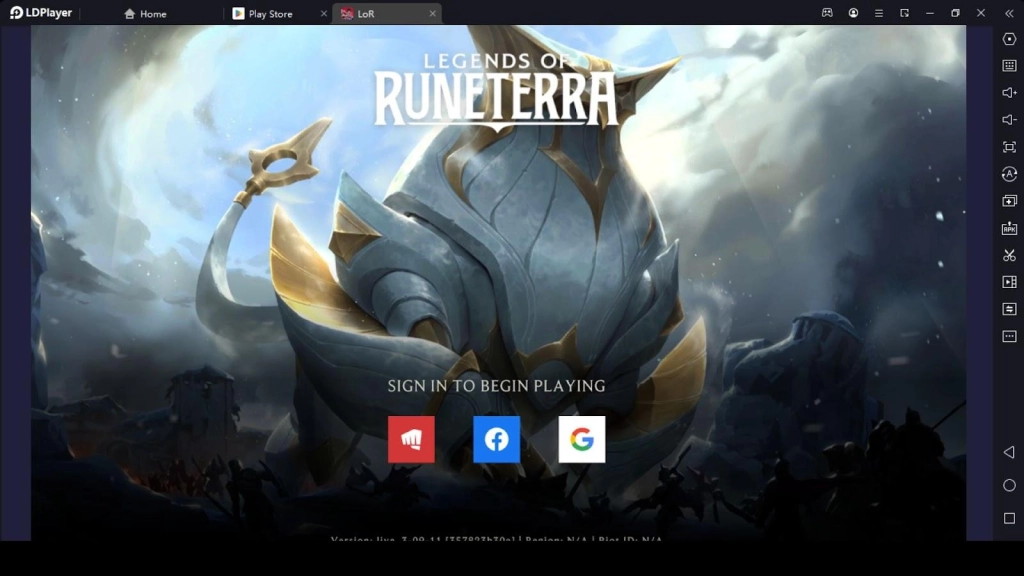The image size is (1024, 576).
Task: Increase volume in sidebar
Action: click(1009, 93)
